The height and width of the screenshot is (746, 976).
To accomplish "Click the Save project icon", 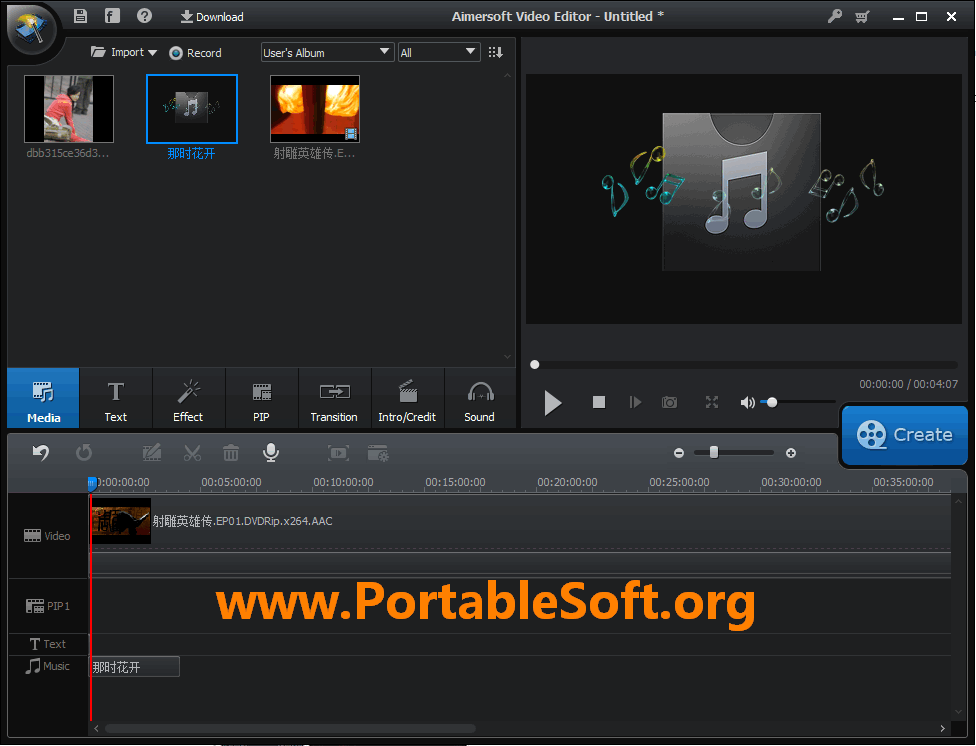I will [80, 16].
